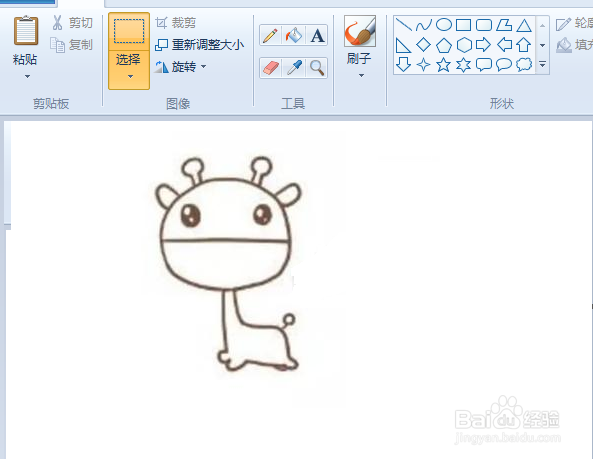Screen dimensions: 593x459
Task: Select the Five-point star shape
Action: pyautogui.click(x=444, y=65)
